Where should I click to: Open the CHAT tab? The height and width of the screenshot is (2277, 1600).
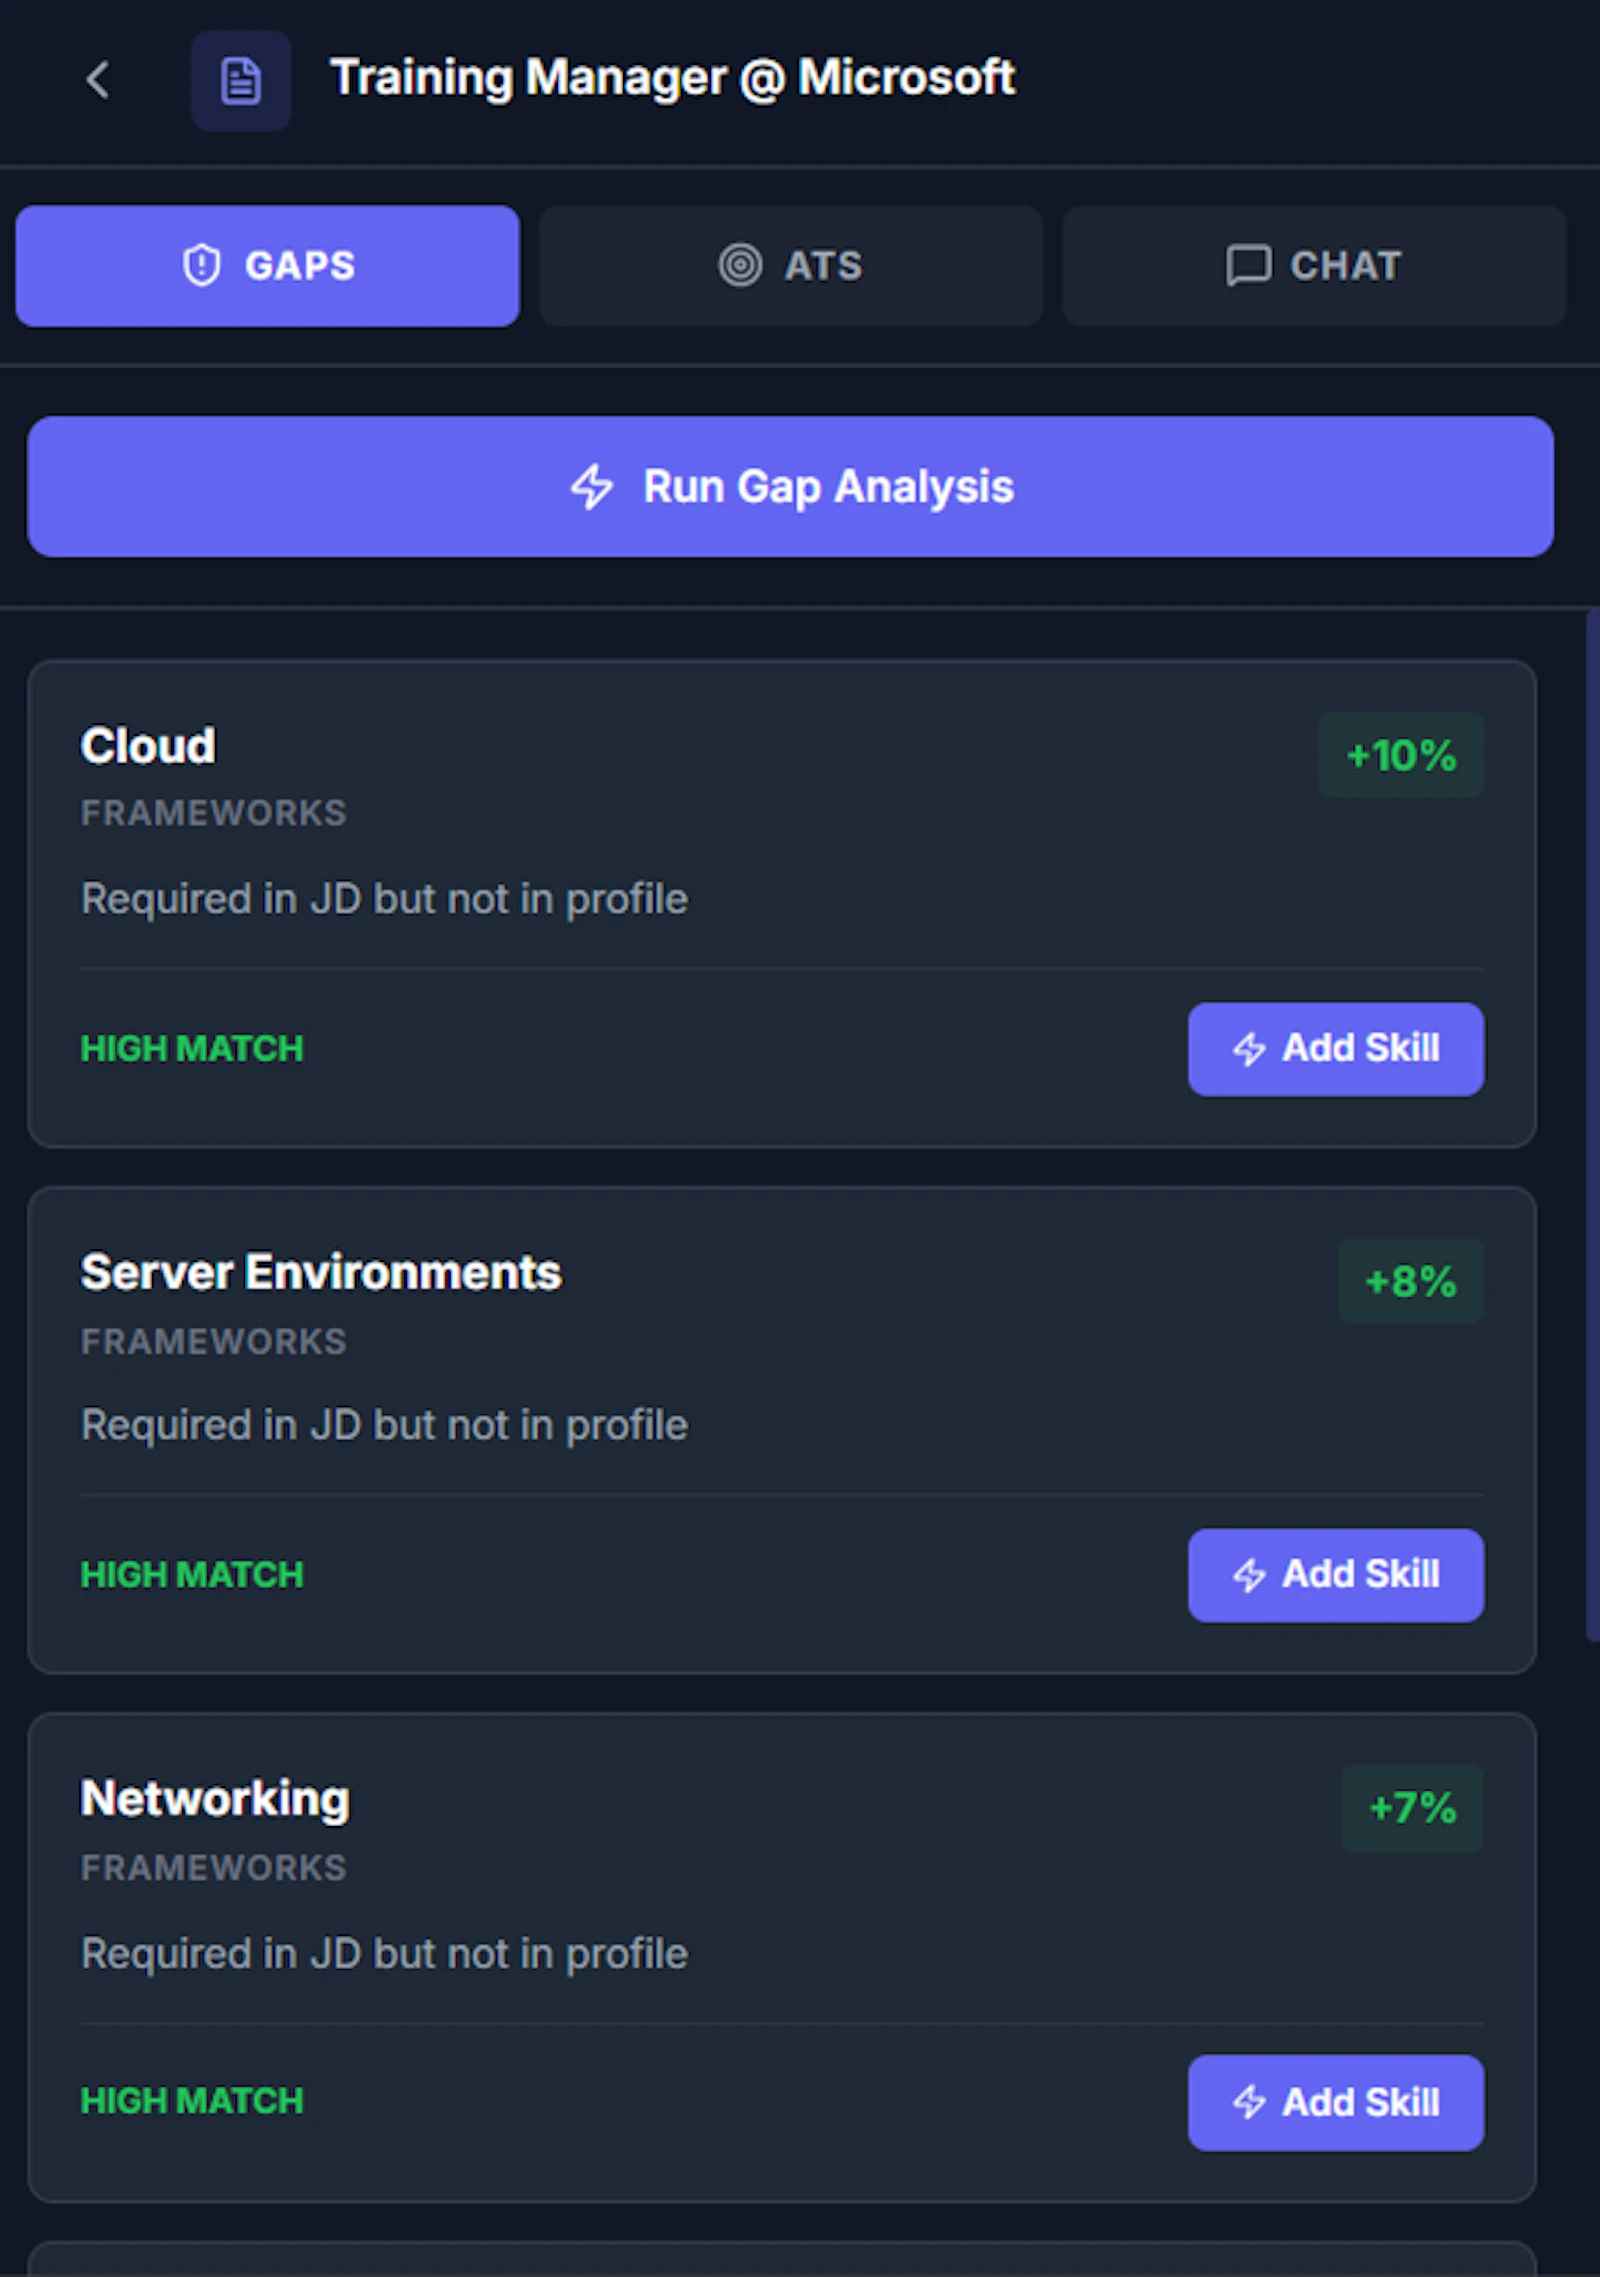point(1314,266)
